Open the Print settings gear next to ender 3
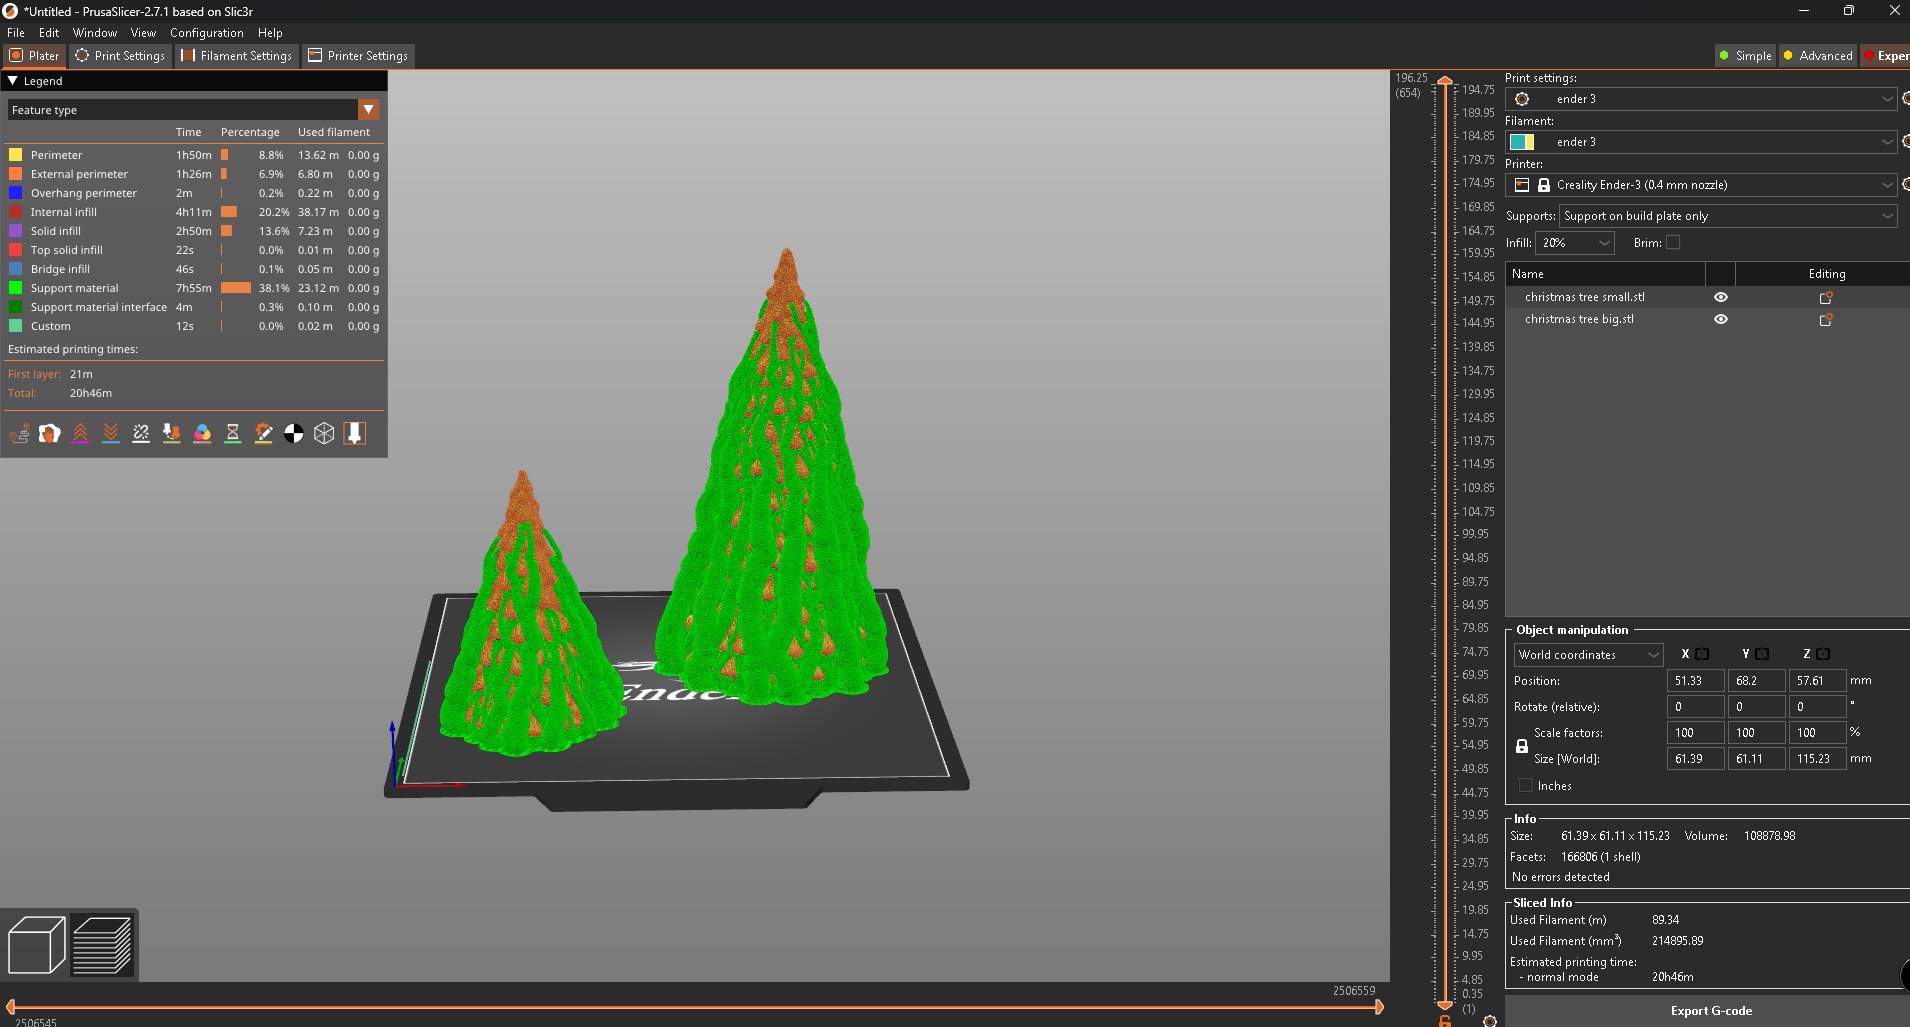 point(1522,99)
